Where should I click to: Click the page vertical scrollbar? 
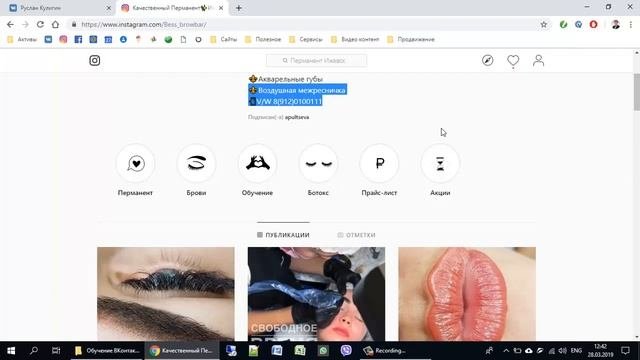pos(637,92)
